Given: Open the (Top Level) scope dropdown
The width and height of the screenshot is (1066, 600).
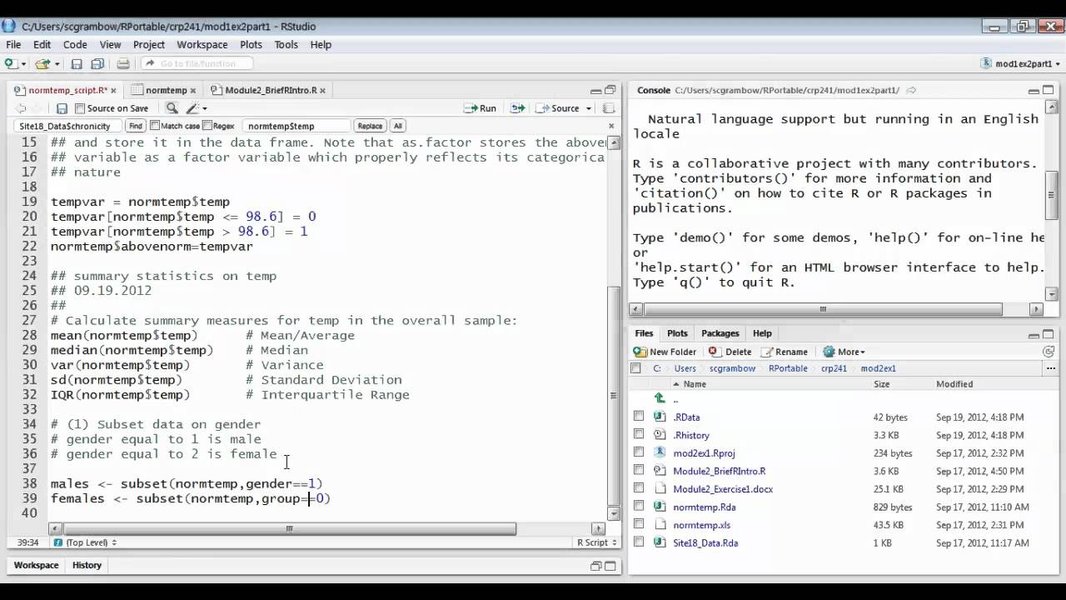Looking at the screenshot, I should pos(86,542).
